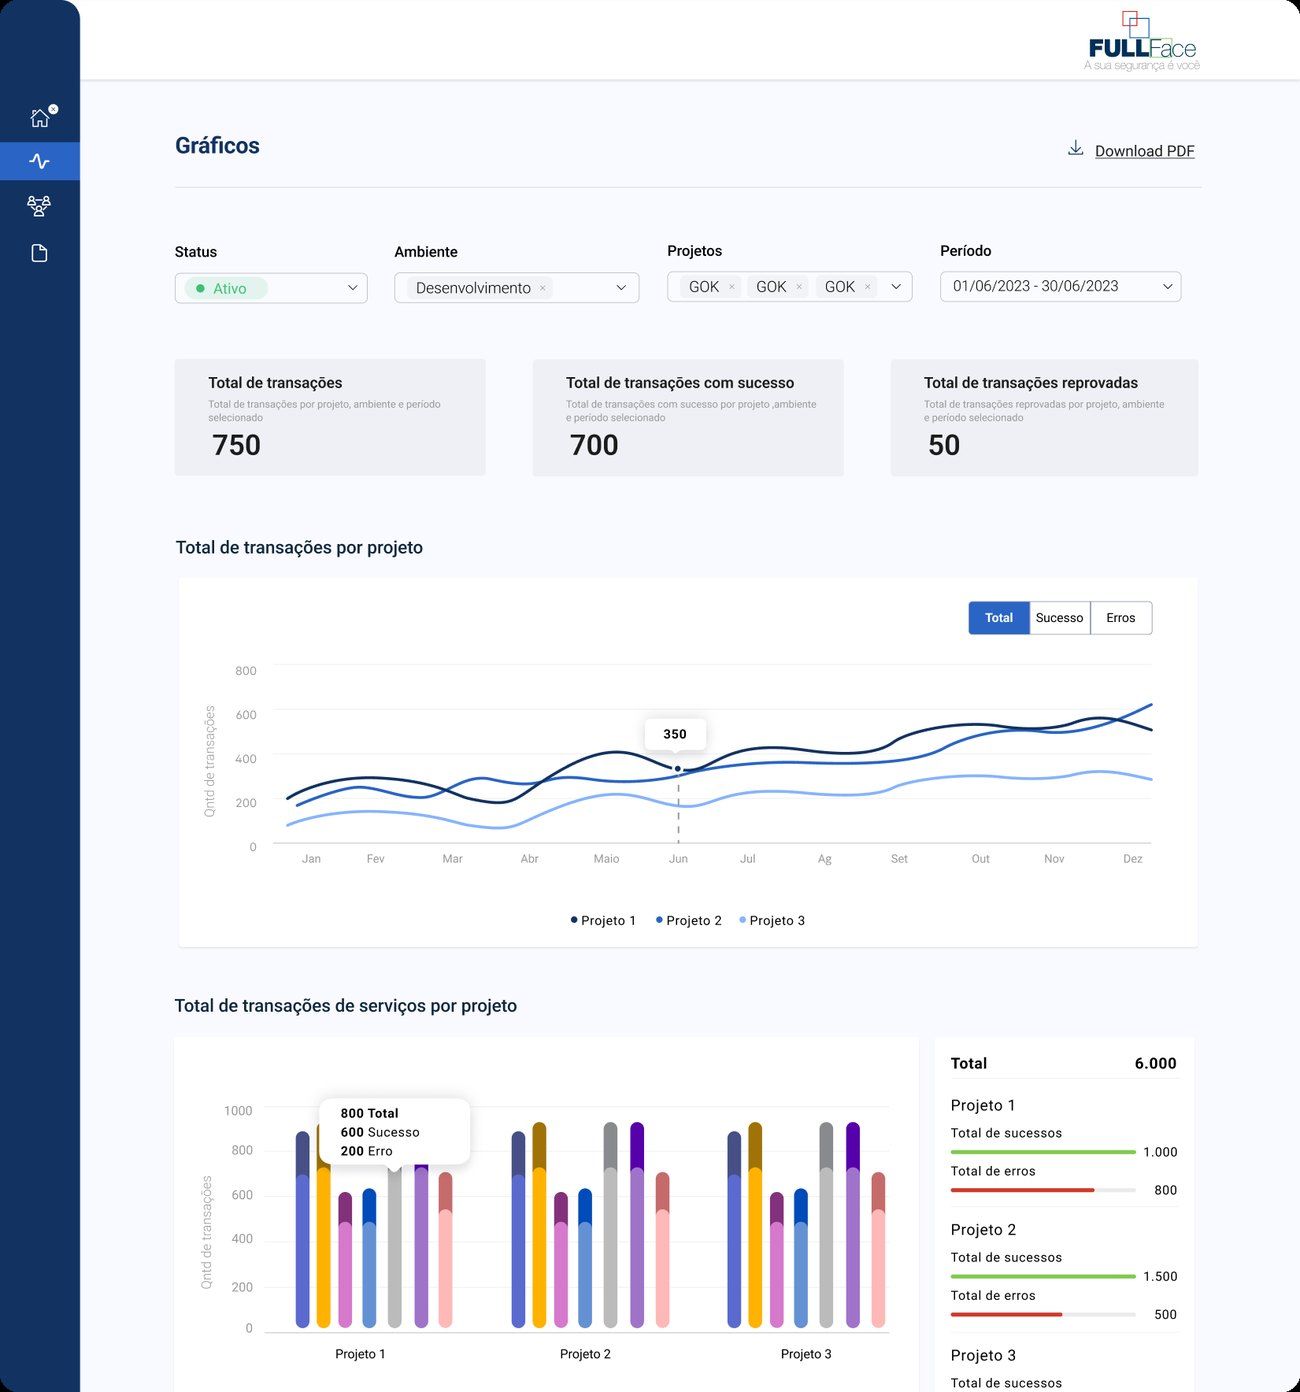Toggle Projeto 1 legend in line chart

(603, 920)
